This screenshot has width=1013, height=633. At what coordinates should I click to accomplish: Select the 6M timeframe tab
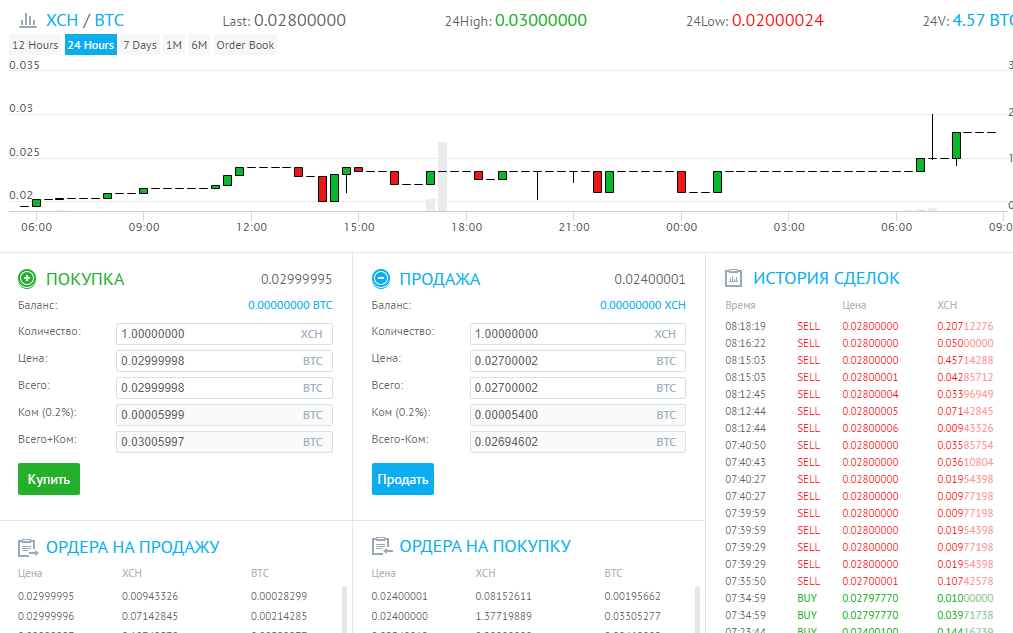pyautogui.click(x=198, y=44)
